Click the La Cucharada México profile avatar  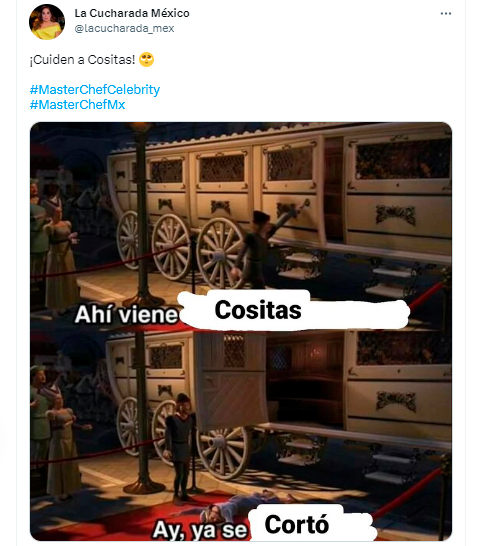47,22
